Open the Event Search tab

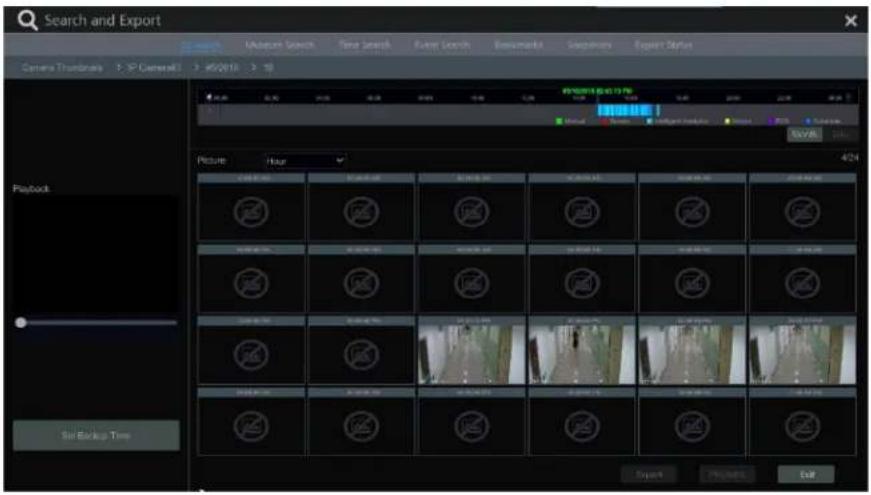click(x=442, y=45)
